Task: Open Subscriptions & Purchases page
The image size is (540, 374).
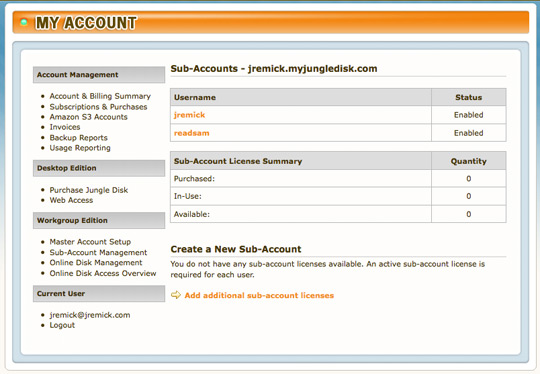Action: coord(98,107)
